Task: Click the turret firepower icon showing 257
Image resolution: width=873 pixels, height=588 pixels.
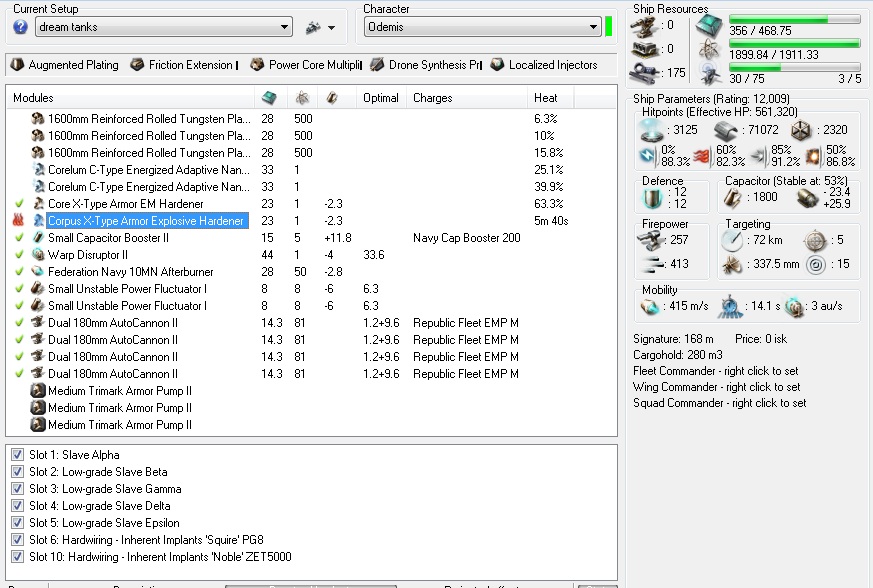Action: 650,241
